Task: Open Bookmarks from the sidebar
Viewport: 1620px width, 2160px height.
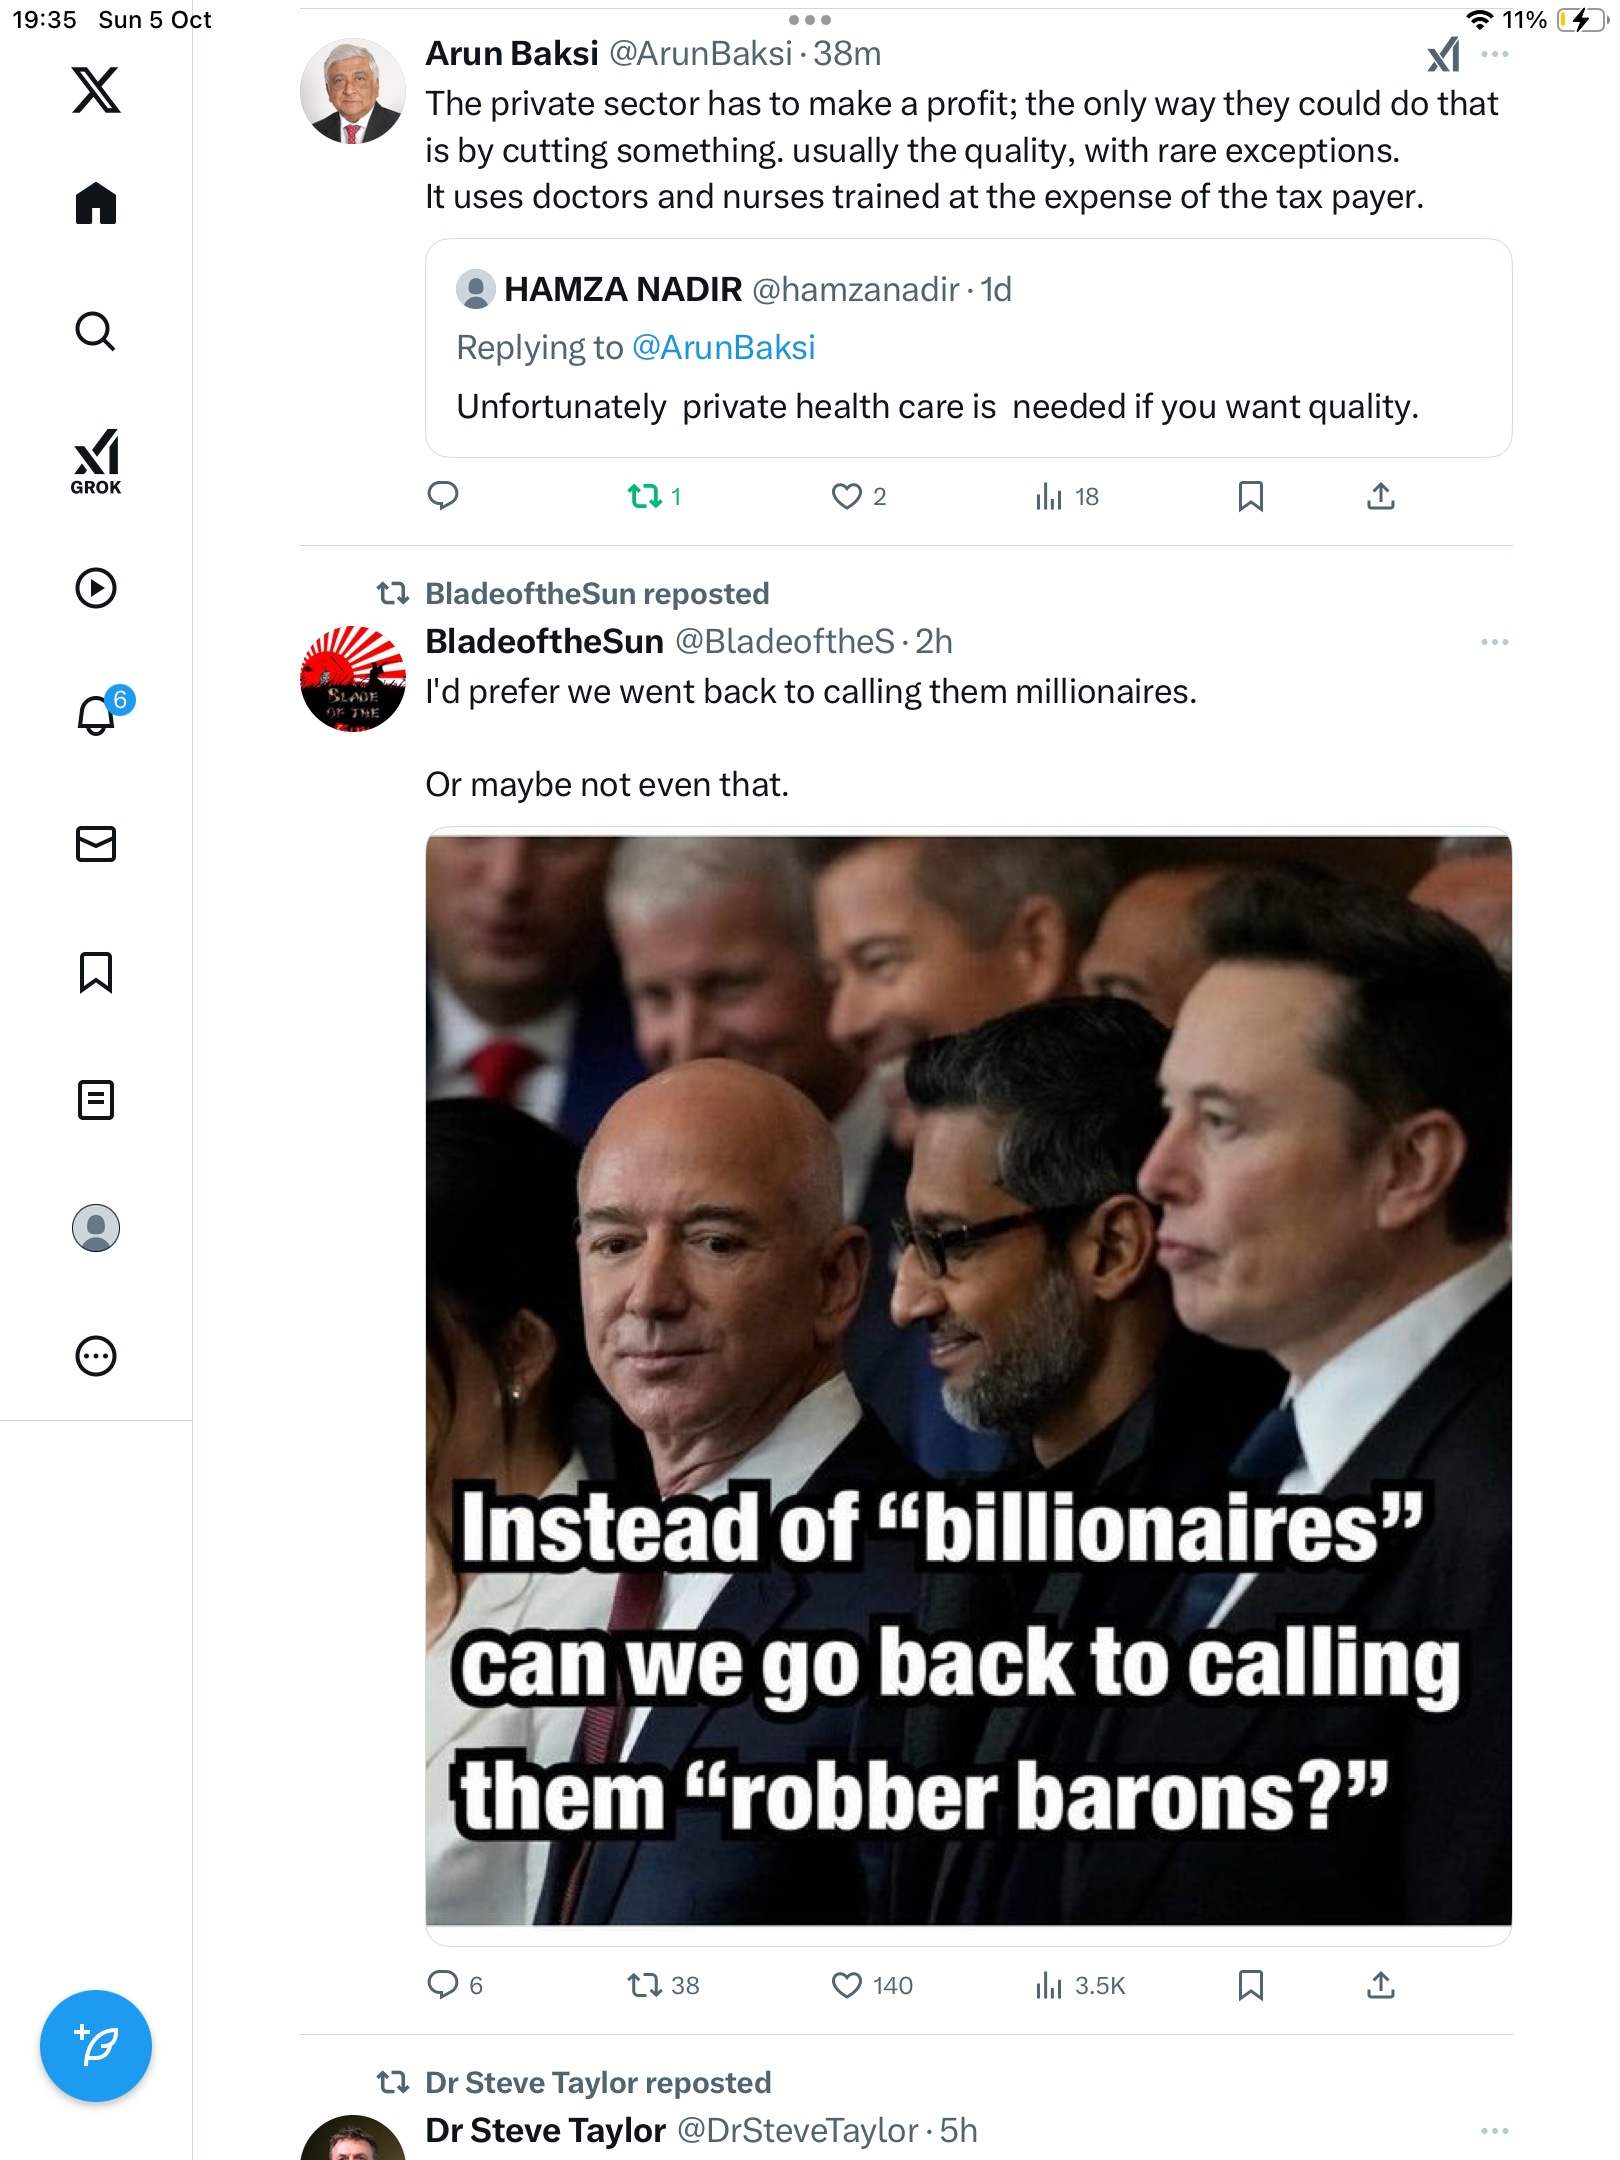Action: 96,972
